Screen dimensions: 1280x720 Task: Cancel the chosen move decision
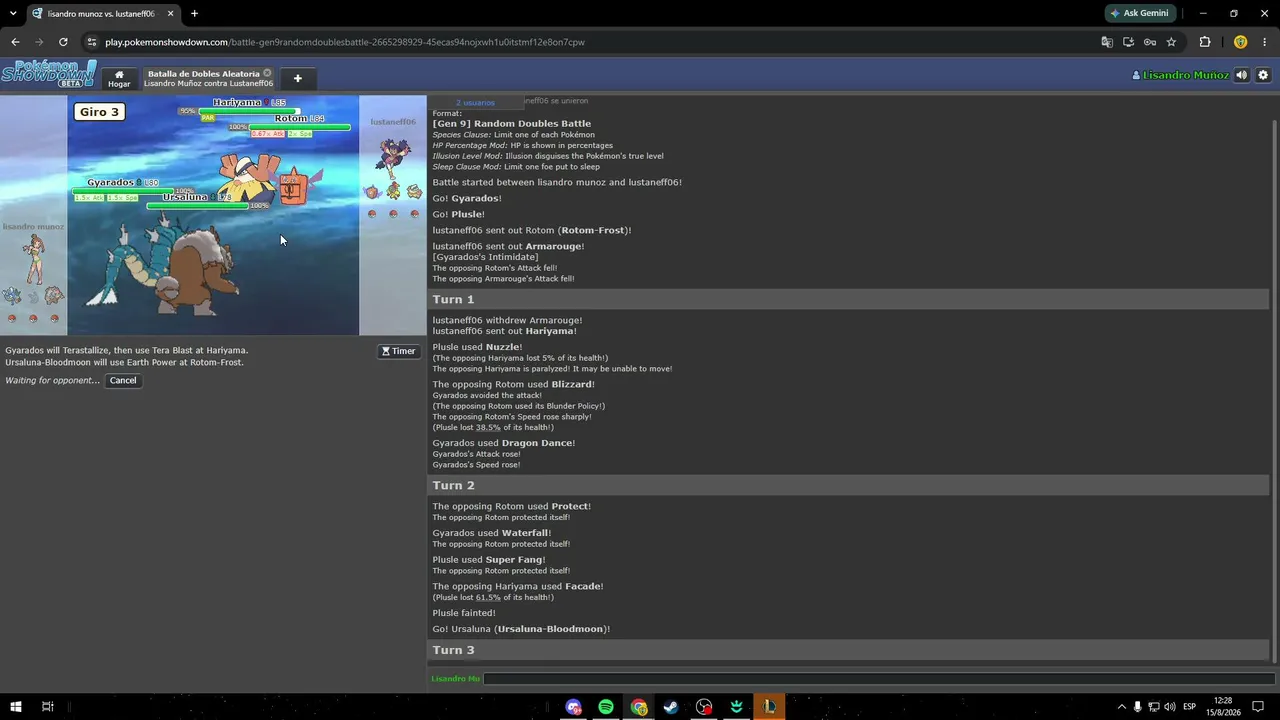(123, 380)
